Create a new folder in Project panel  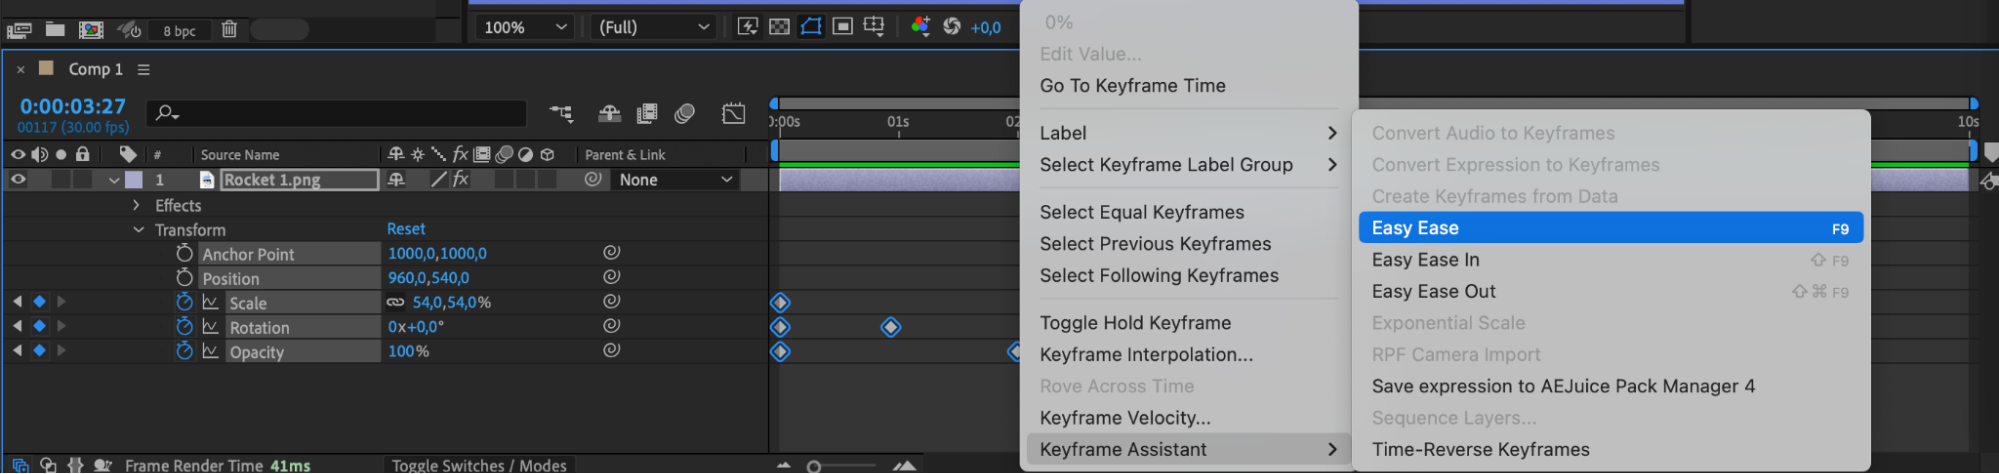(55, 29)
